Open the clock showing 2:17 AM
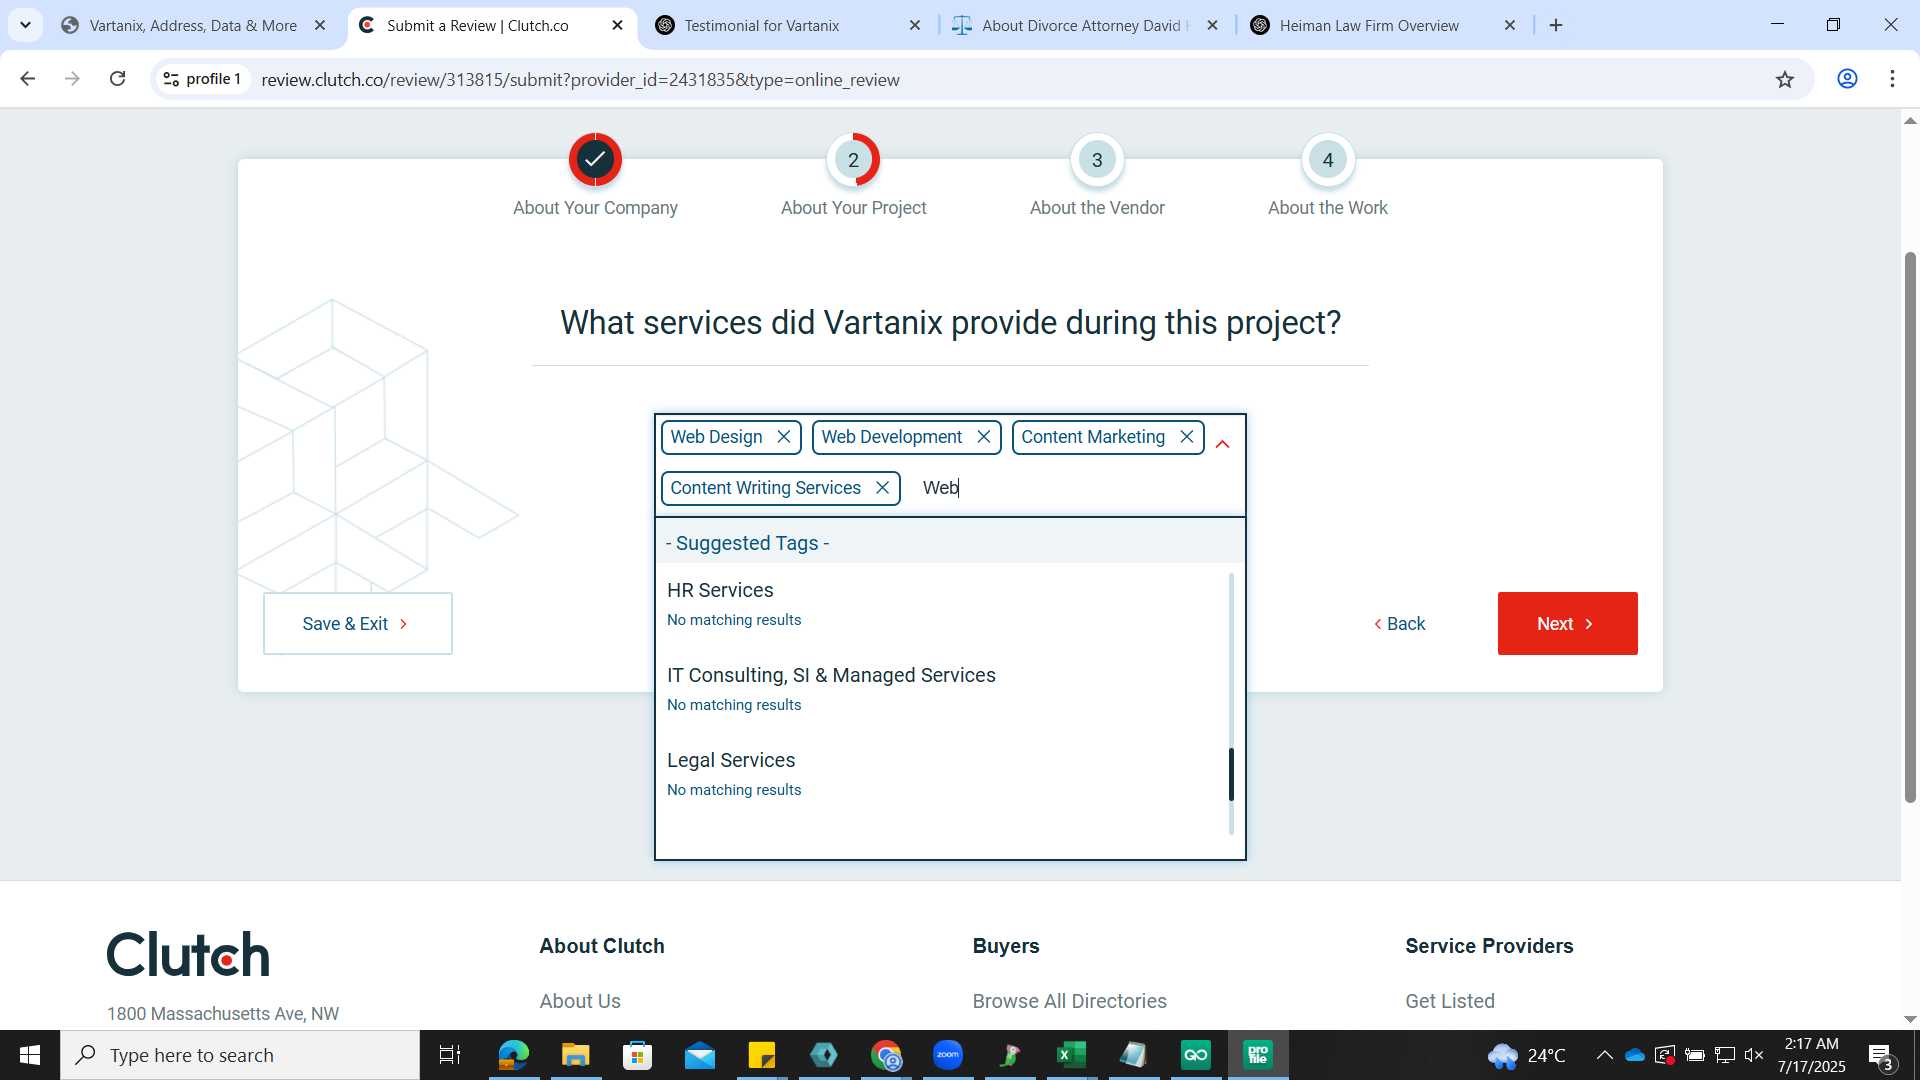The image size is (1920, 1080). point(1812,1055)
